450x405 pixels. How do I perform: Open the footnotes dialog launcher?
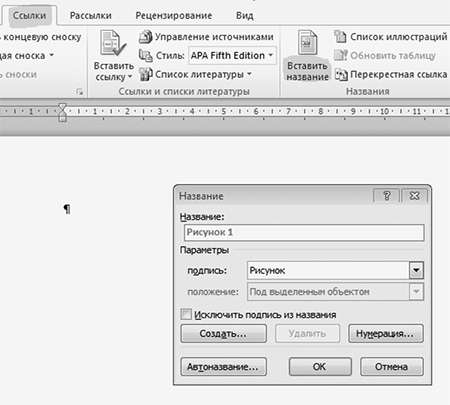point(79,91)
